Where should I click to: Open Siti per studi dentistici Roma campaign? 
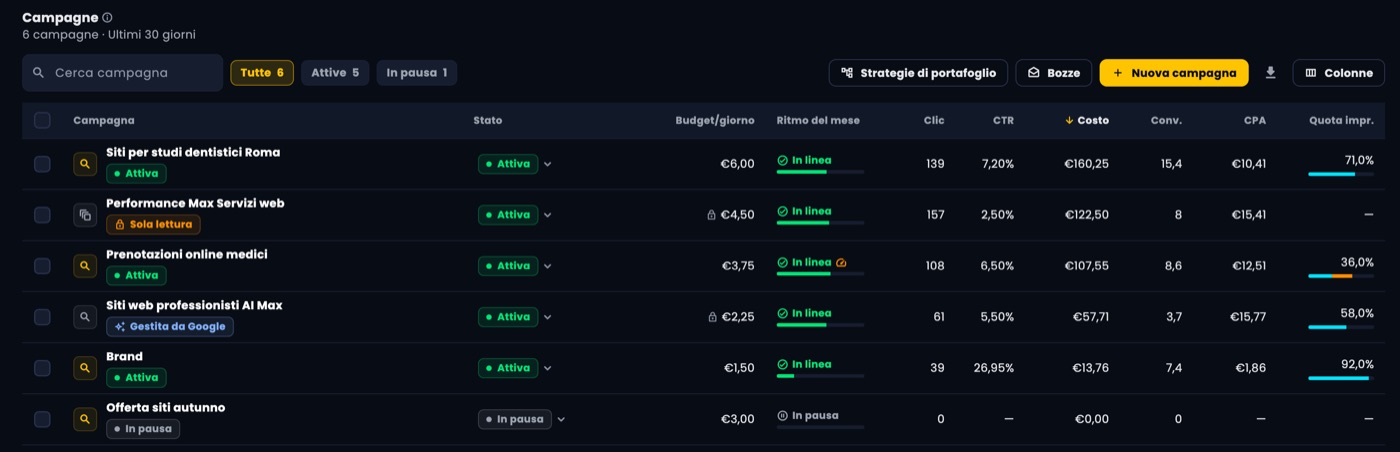193,152
